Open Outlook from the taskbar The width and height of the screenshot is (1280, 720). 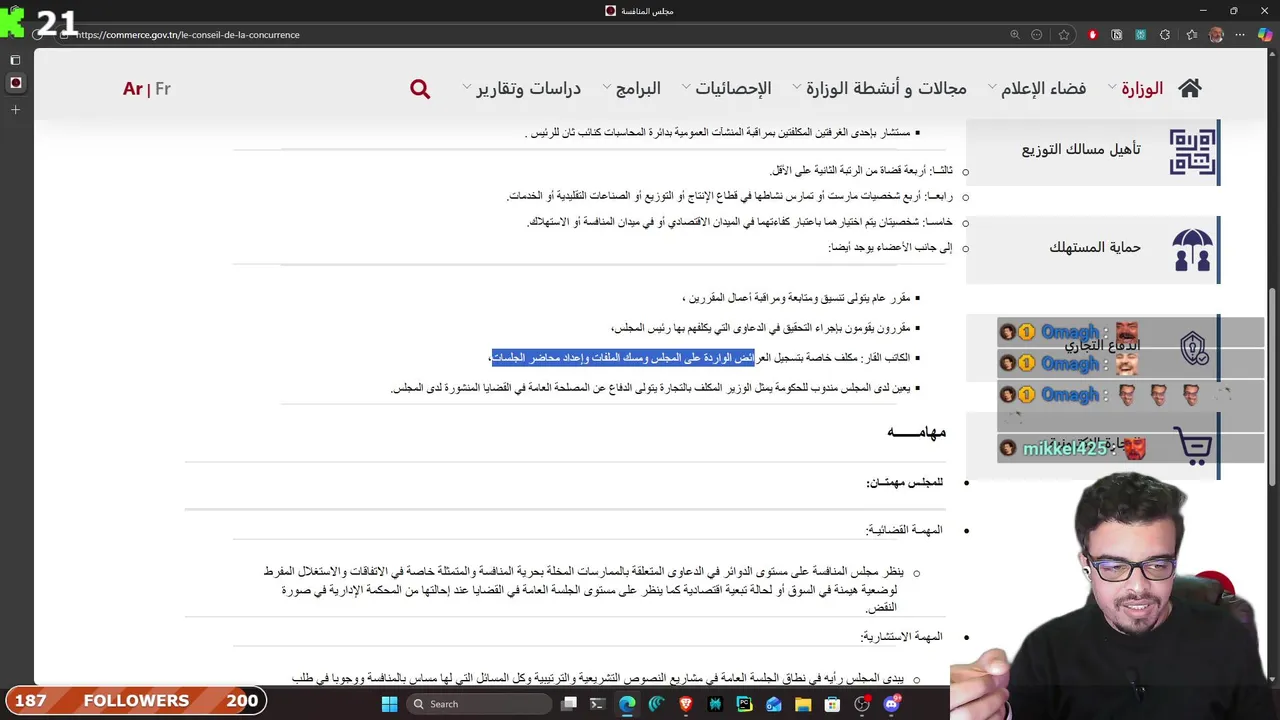pos(774,704)
